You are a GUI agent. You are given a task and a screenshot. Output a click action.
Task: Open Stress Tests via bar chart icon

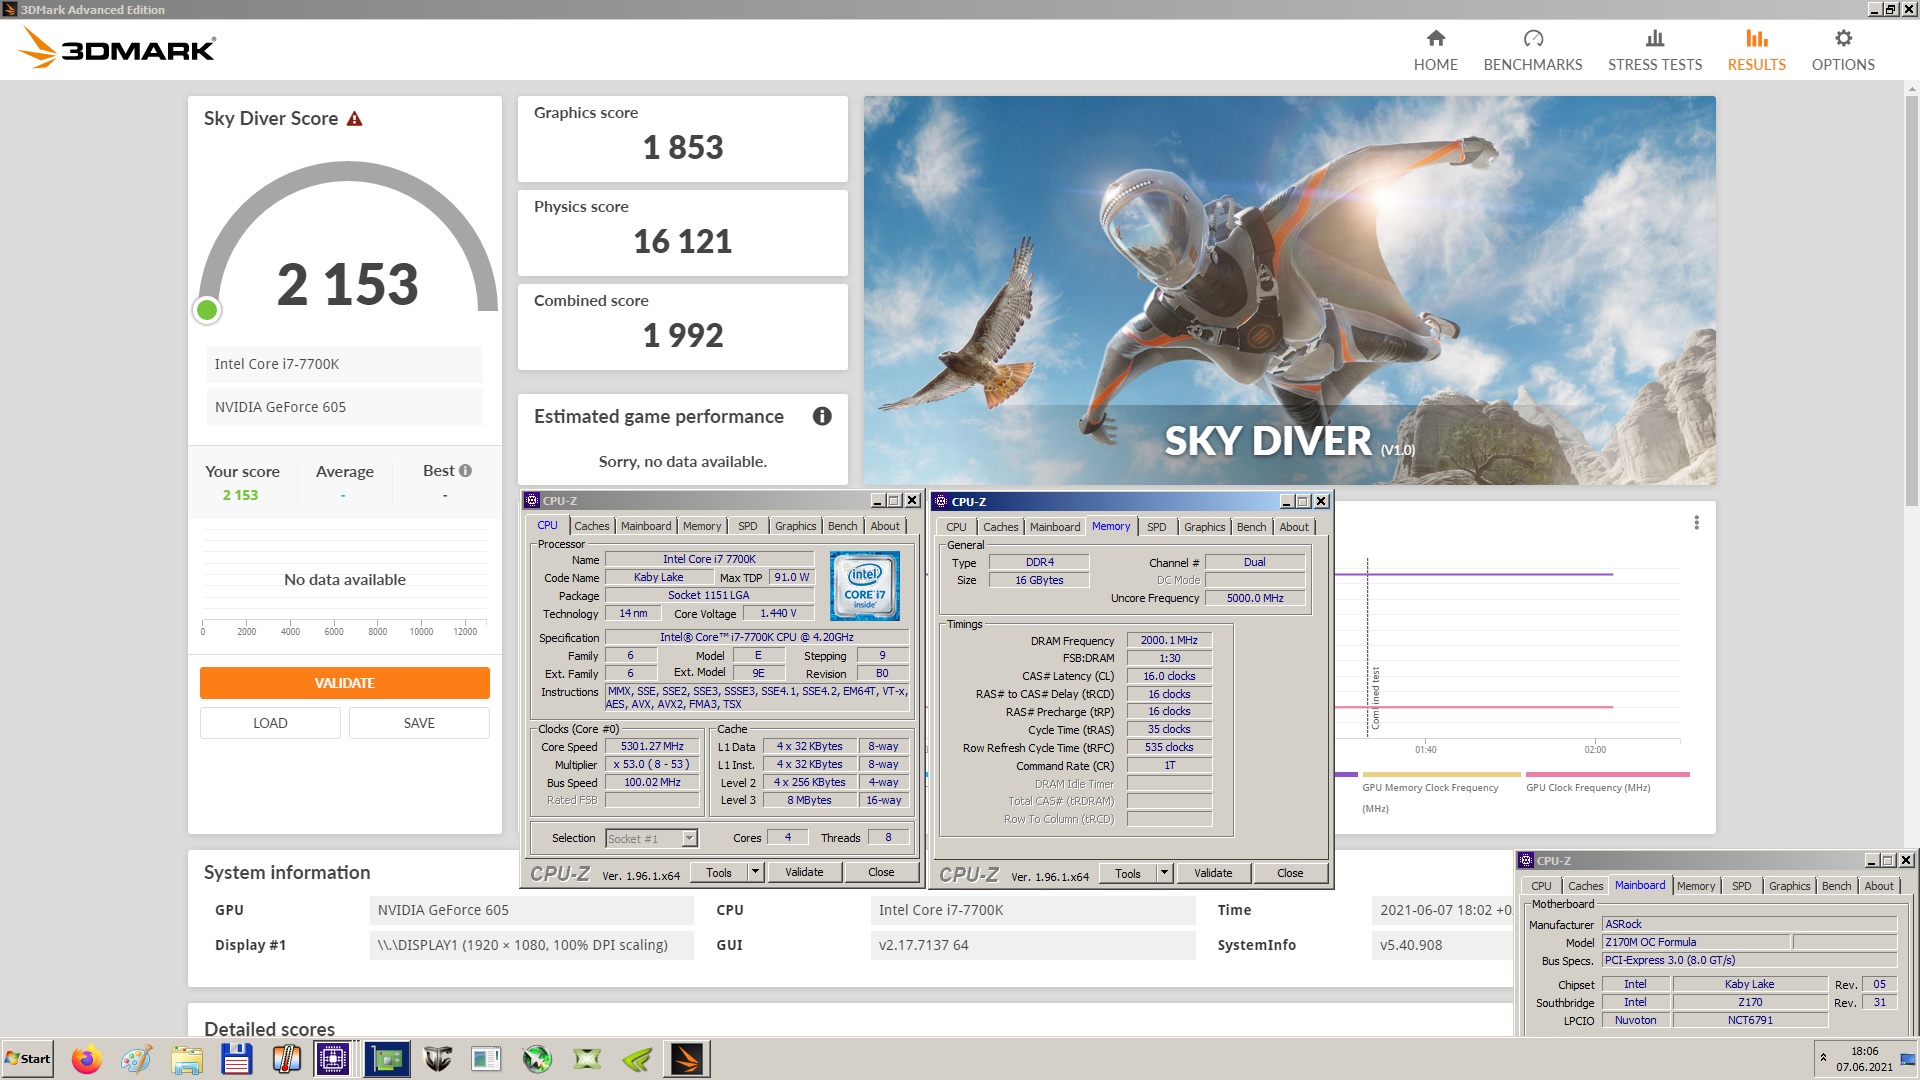(1655, 38)
